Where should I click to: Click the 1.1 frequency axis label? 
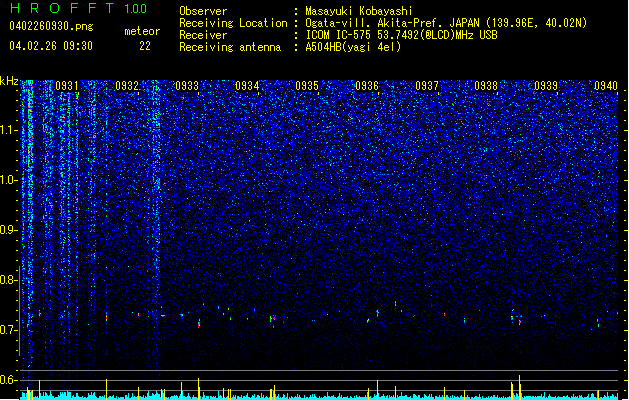pyautogui.click(x=8, y=130)
